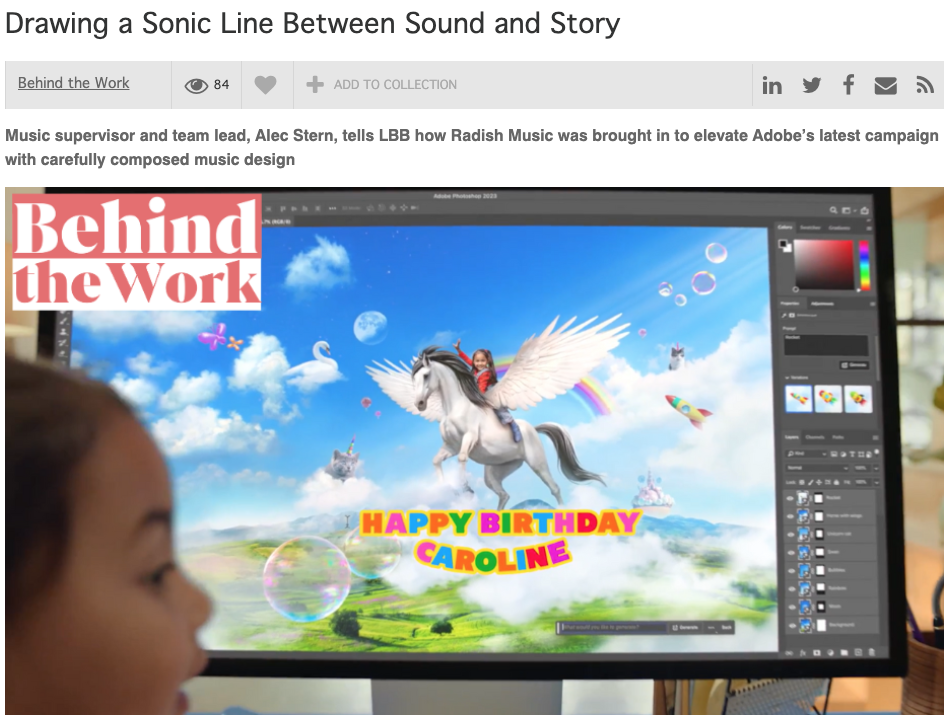Open the RSS feed icon
951x720 pixels.
point(924,86)
